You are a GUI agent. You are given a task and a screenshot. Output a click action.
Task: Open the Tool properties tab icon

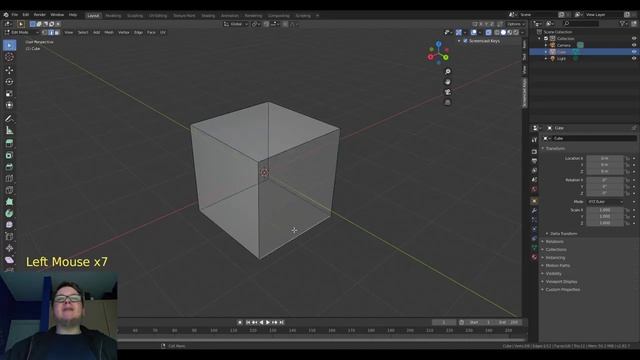point(534,140)
